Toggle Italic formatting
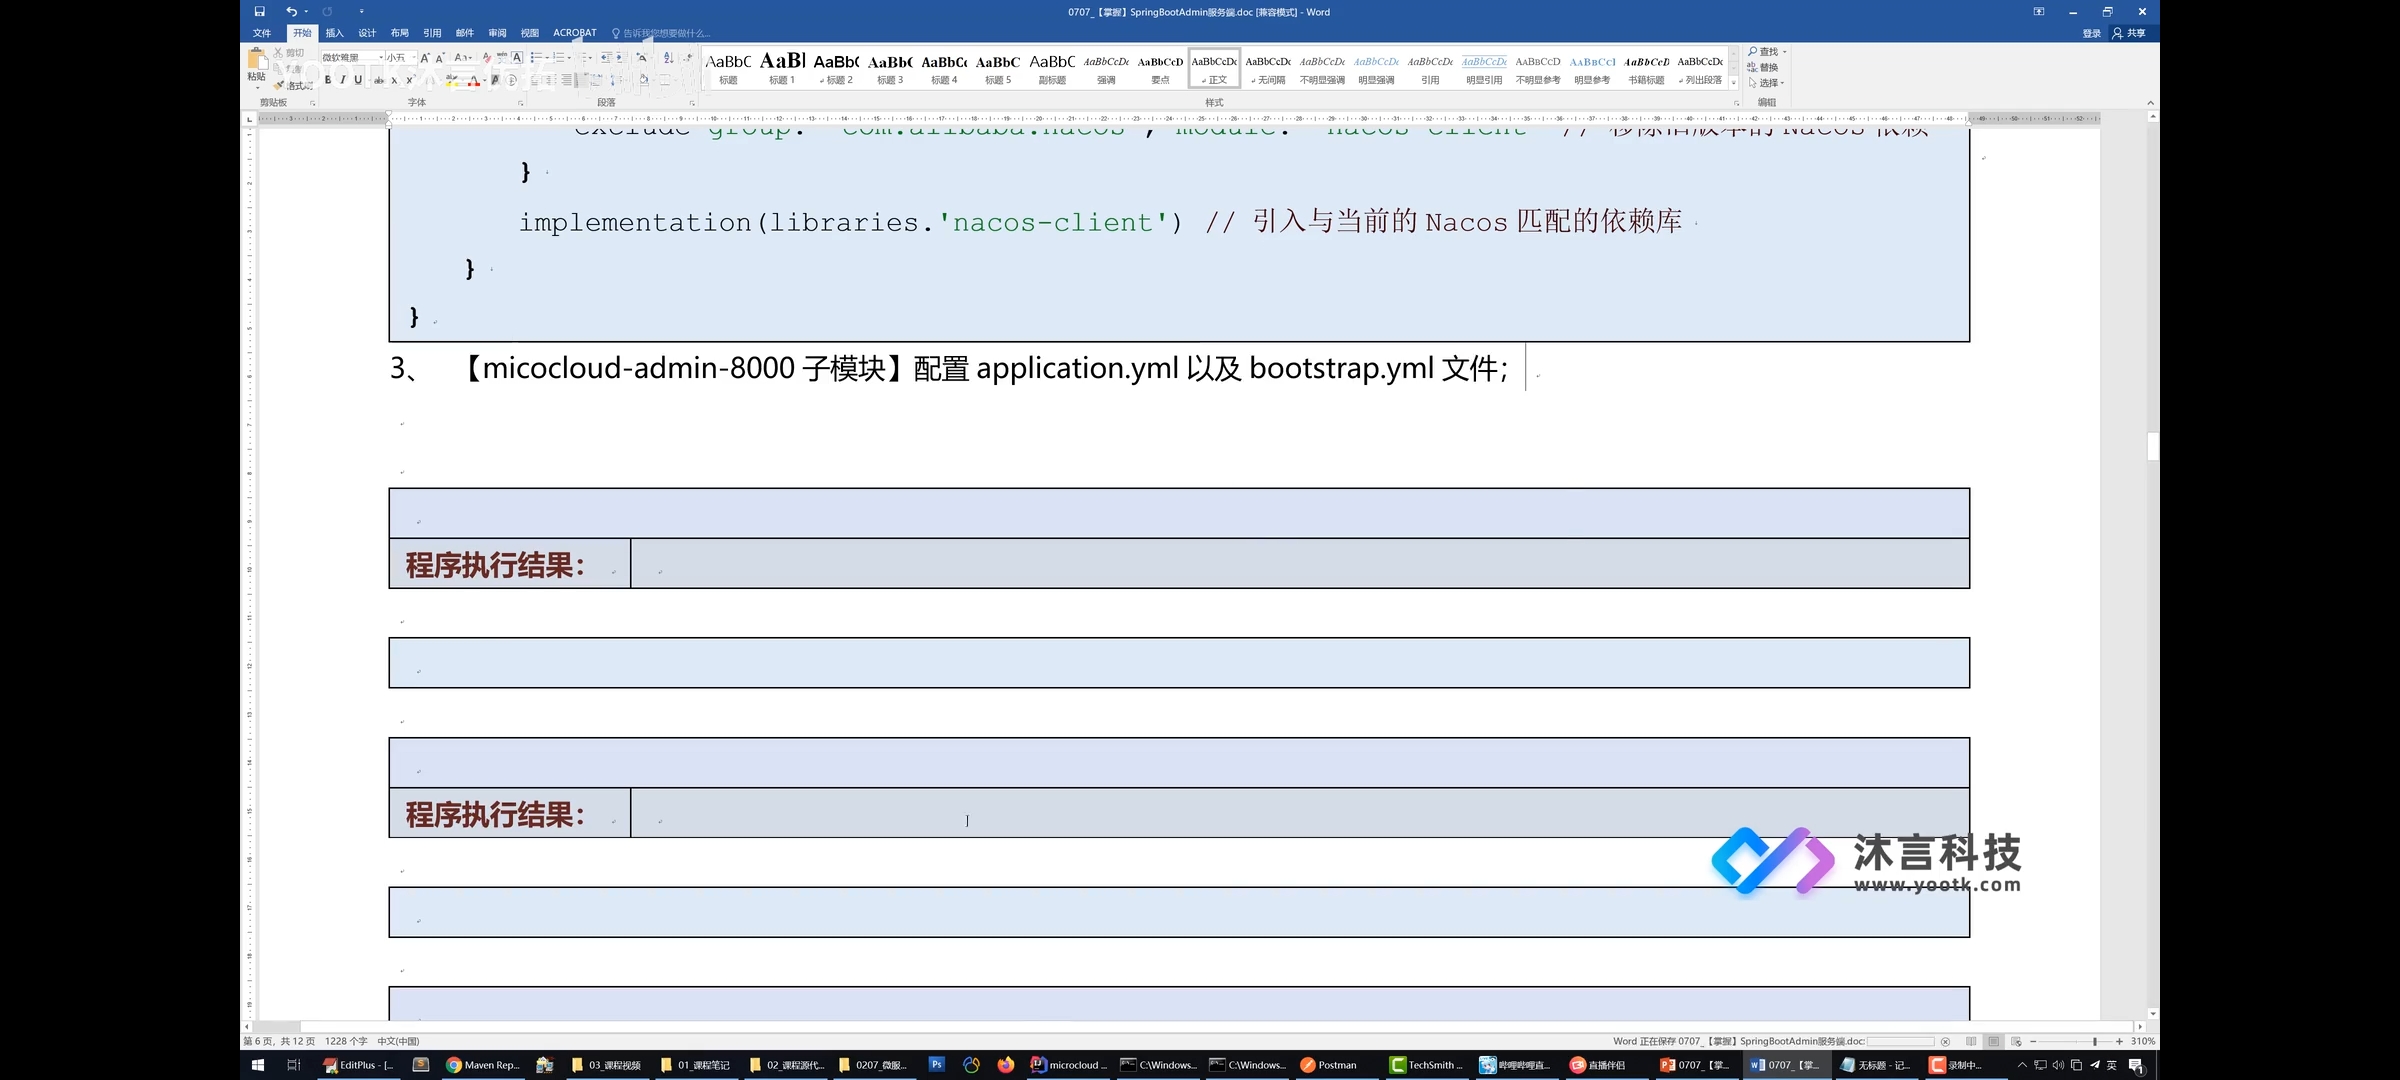Viewport: 2400px width, 1080px height. point(343,80)
